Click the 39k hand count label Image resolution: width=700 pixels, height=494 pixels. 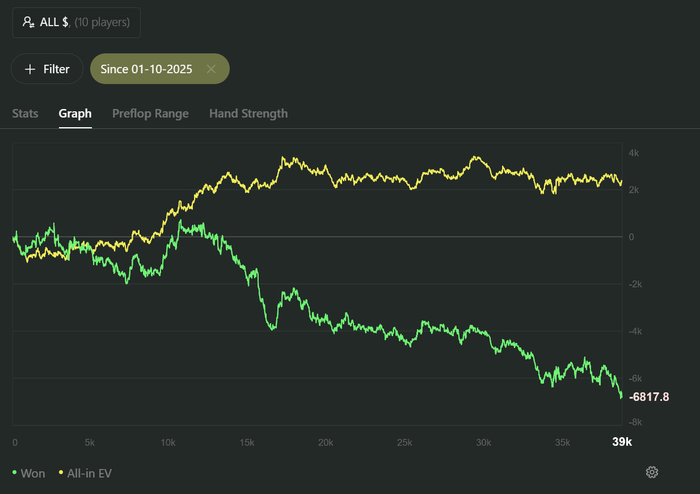pos(621,442)
